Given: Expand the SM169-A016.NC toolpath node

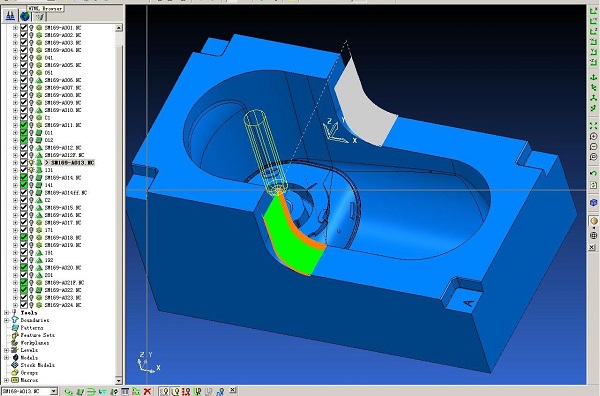Looking at the screenshot, I should point(15,215).
